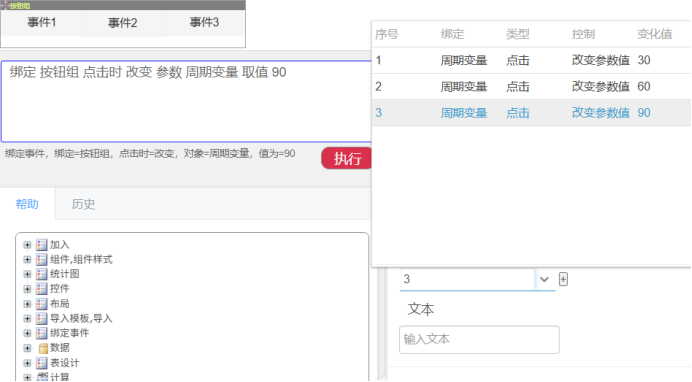This screenshot has height=382, width=692.
Task: Select table row 1 with value 30
Action: pos(532,60)
